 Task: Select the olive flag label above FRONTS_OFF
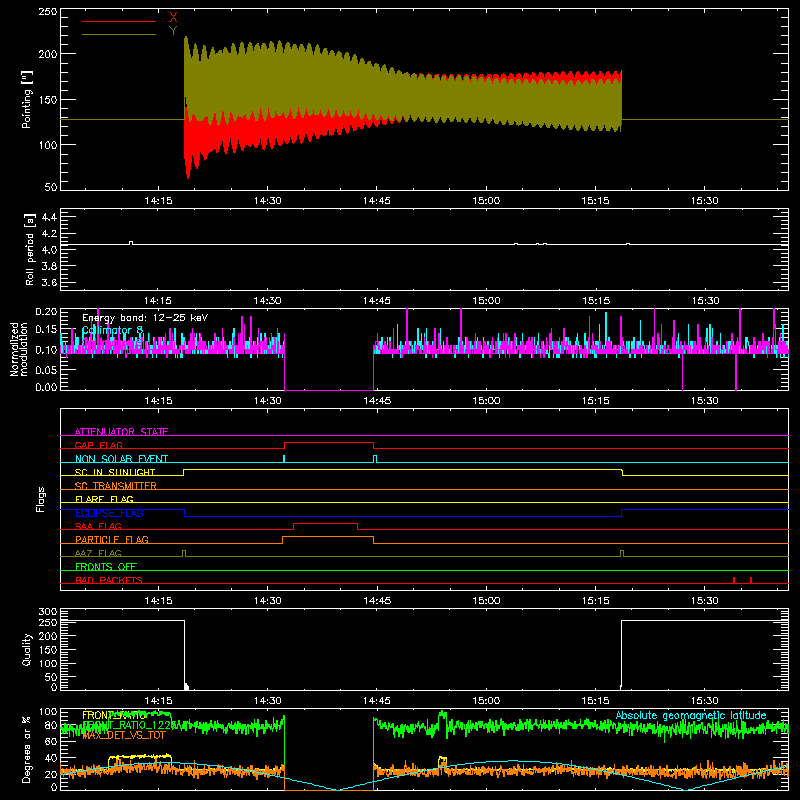click(98, 553)
